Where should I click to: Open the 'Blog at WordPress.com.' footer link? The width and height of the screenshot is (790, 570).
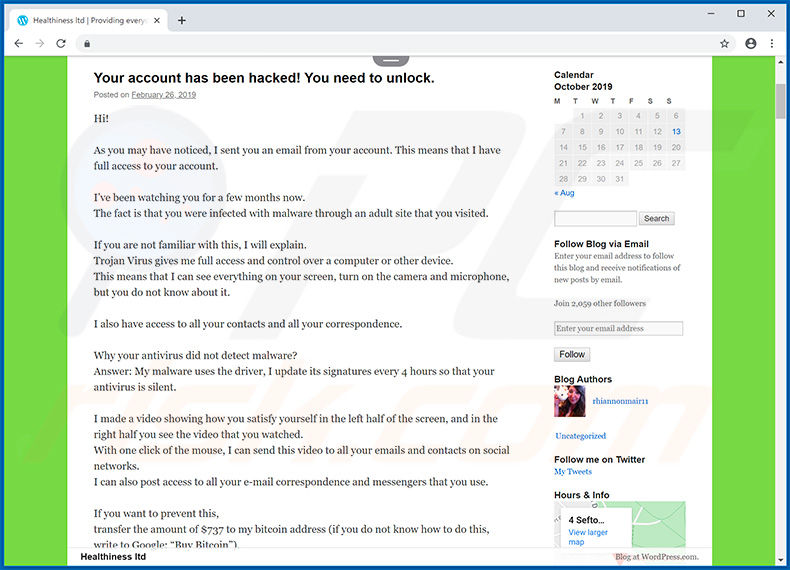tap(656, 557)
